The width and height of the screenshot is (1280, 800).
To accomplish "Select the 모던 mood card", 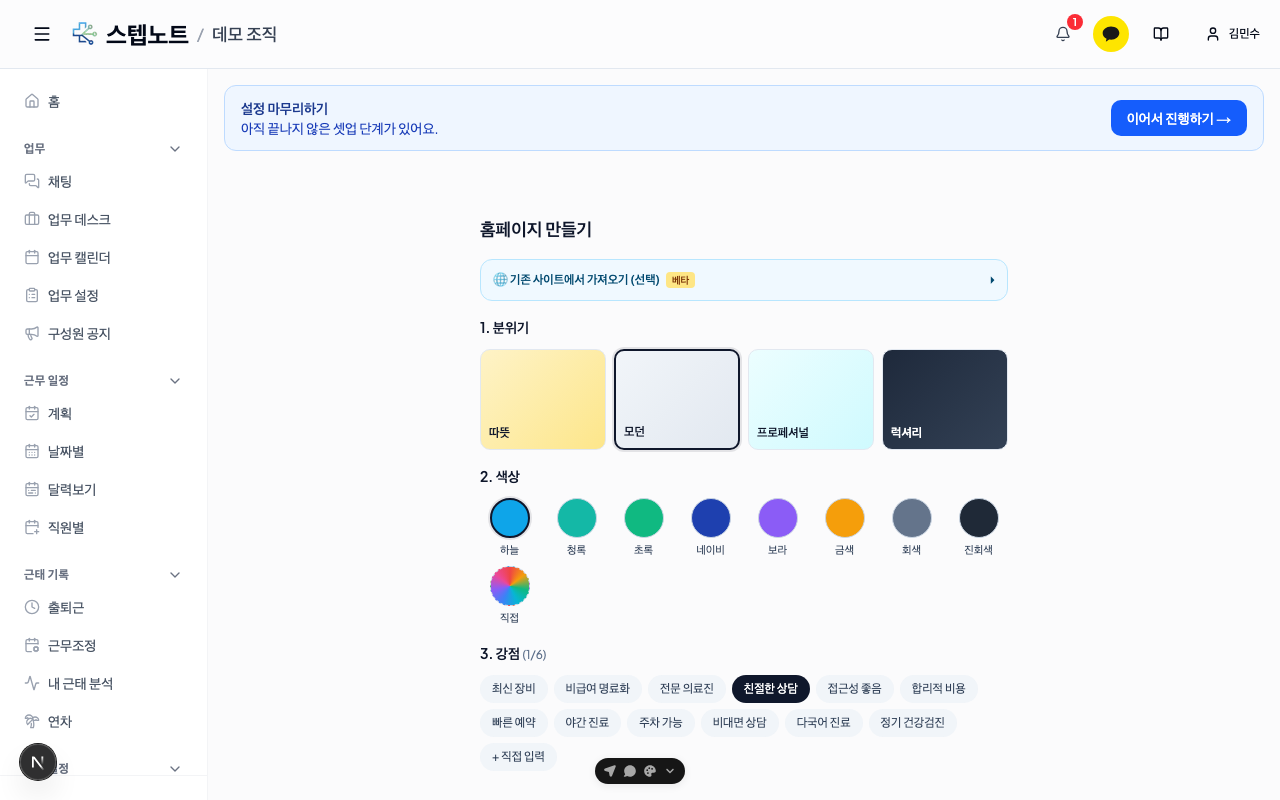I will pos(677,400).
